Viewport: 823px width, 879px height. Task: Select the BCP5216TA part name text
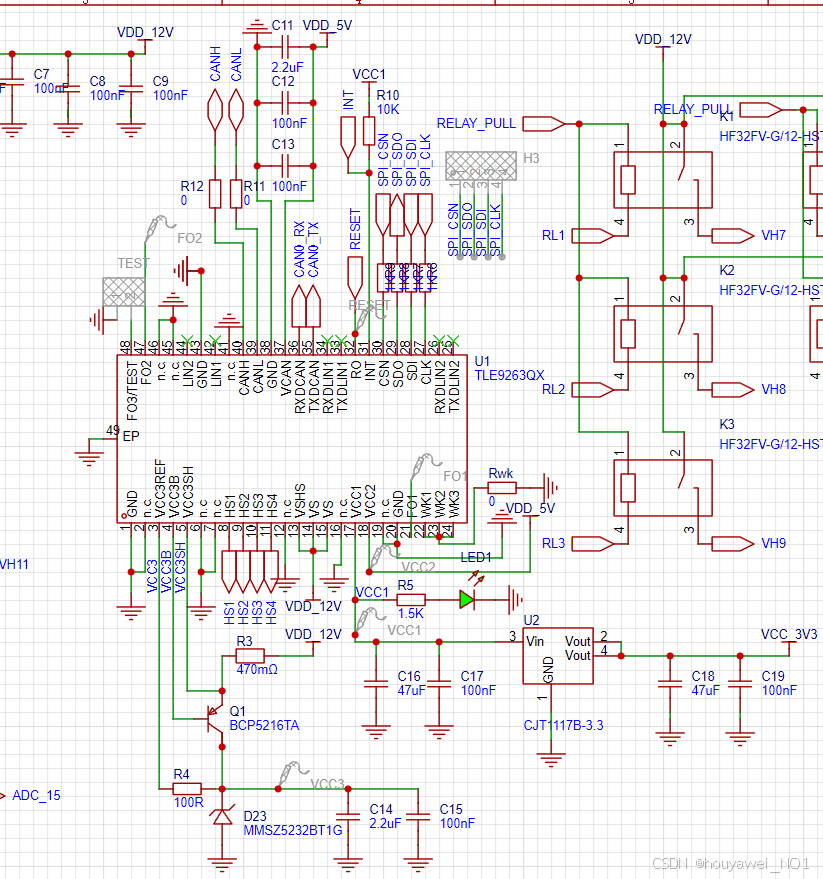click(265, 725)
